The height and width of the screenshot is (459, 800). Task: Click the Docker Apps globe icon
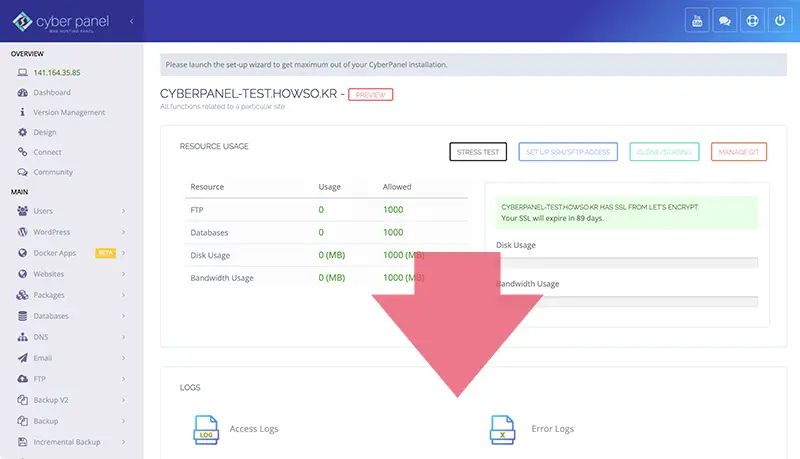click(x=22, y=253)
